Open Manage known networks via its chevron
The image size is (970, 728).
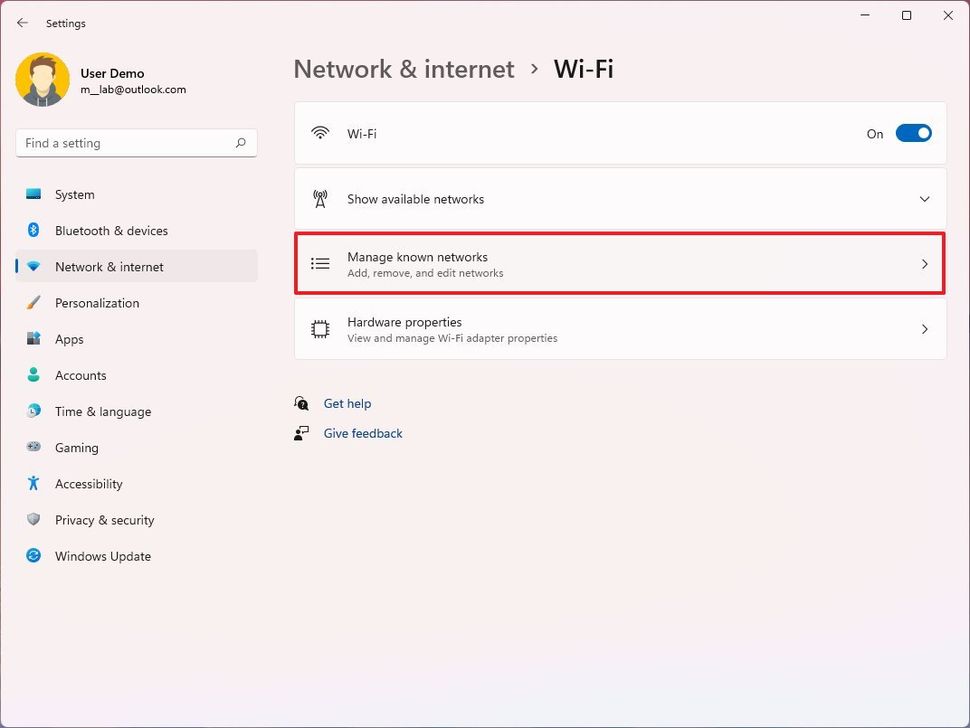point(925,263)
